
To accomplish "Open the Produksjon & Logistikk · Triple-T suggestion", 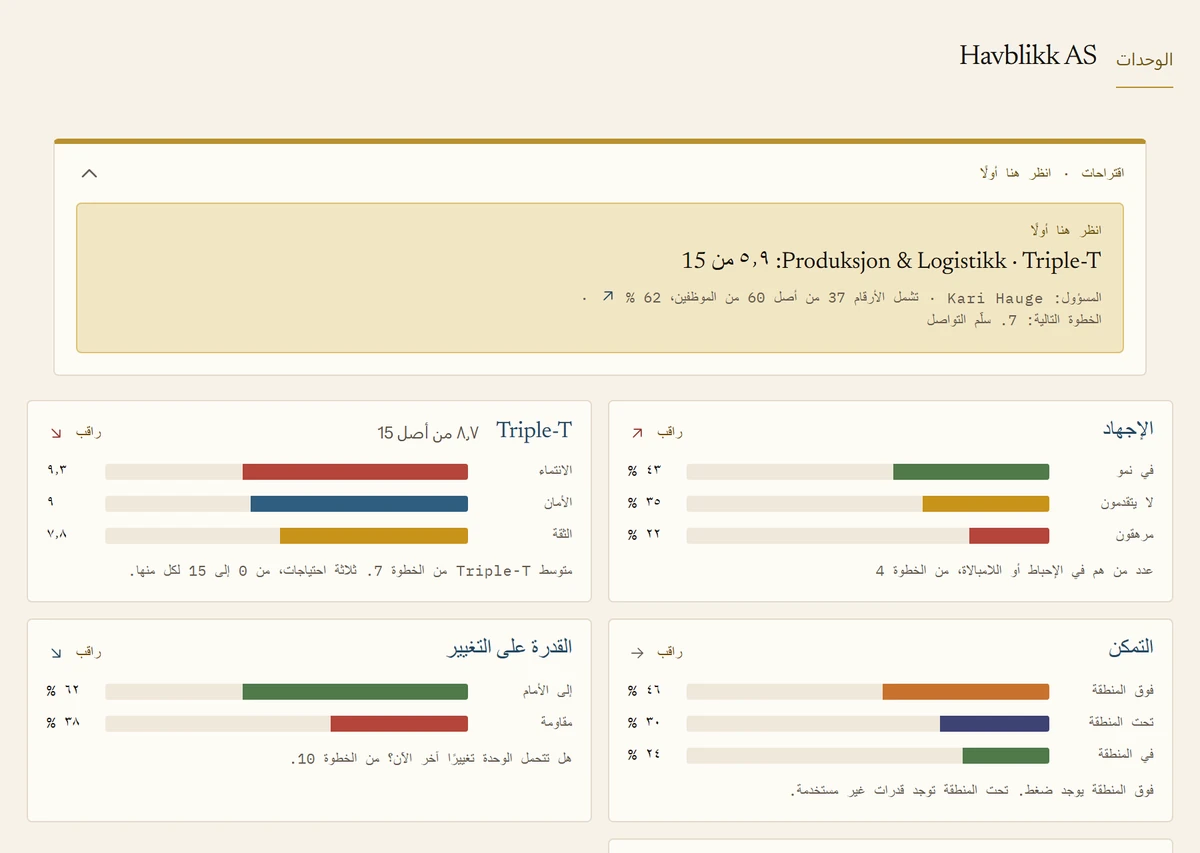I will (600, 278).
